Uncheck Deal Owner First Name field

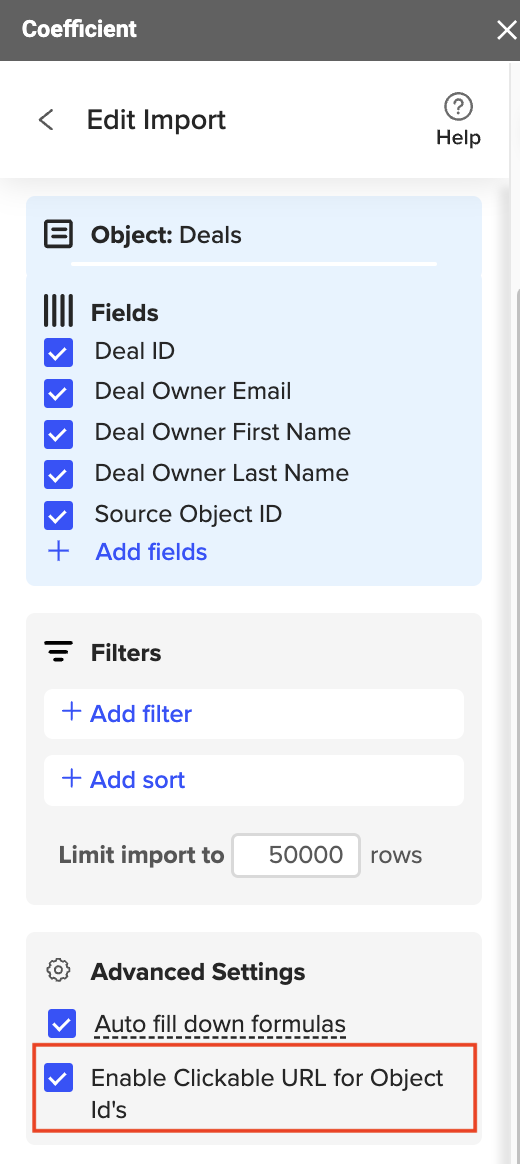pos(59,434)
